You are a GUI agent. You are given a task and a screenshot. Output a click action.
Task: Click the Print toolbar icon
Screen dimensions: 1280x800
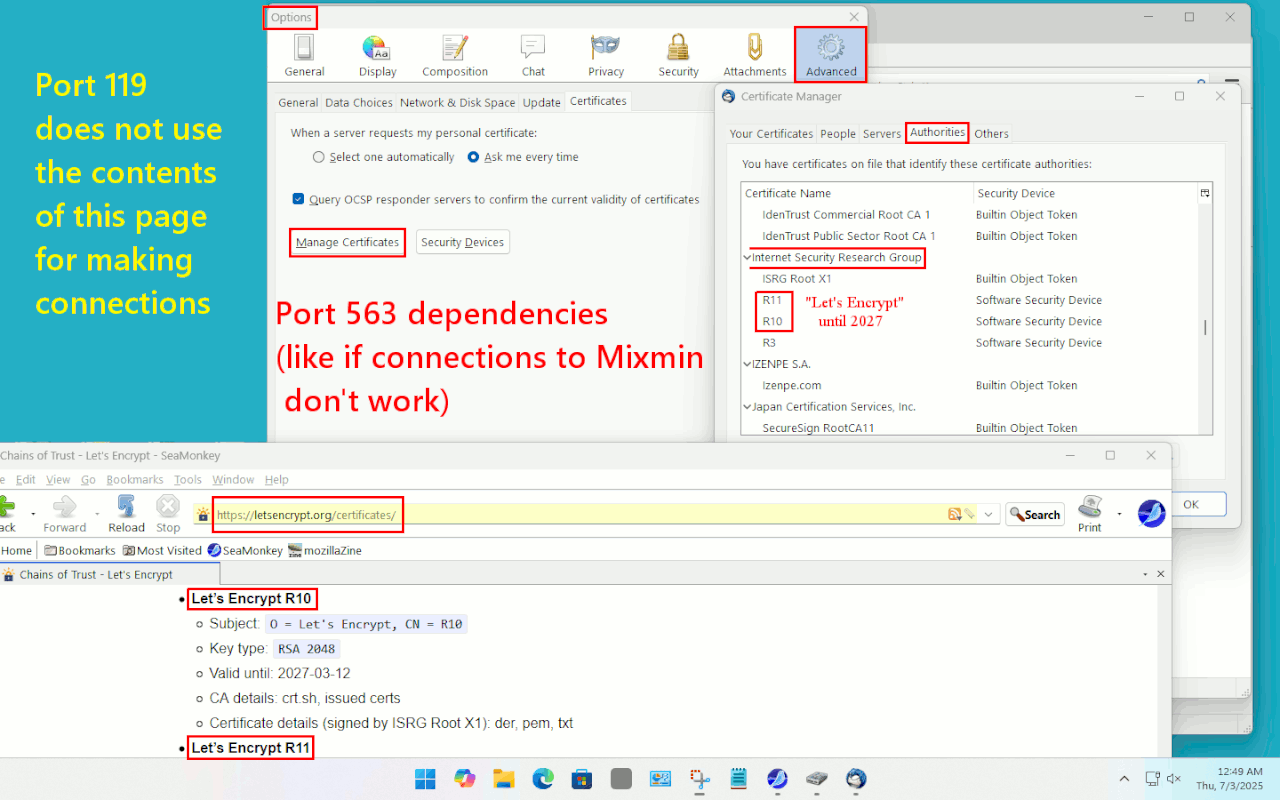(x=1090, y=514)
